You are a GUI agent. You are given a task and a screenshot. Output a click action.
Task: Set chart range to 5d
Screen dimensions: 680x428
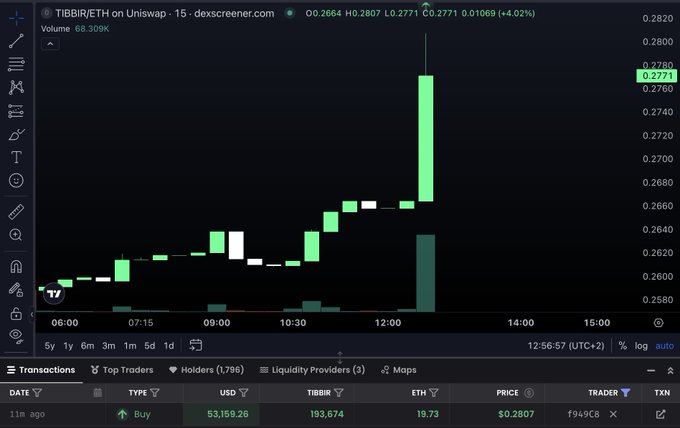pyautogui.click(x=150, y=346)
